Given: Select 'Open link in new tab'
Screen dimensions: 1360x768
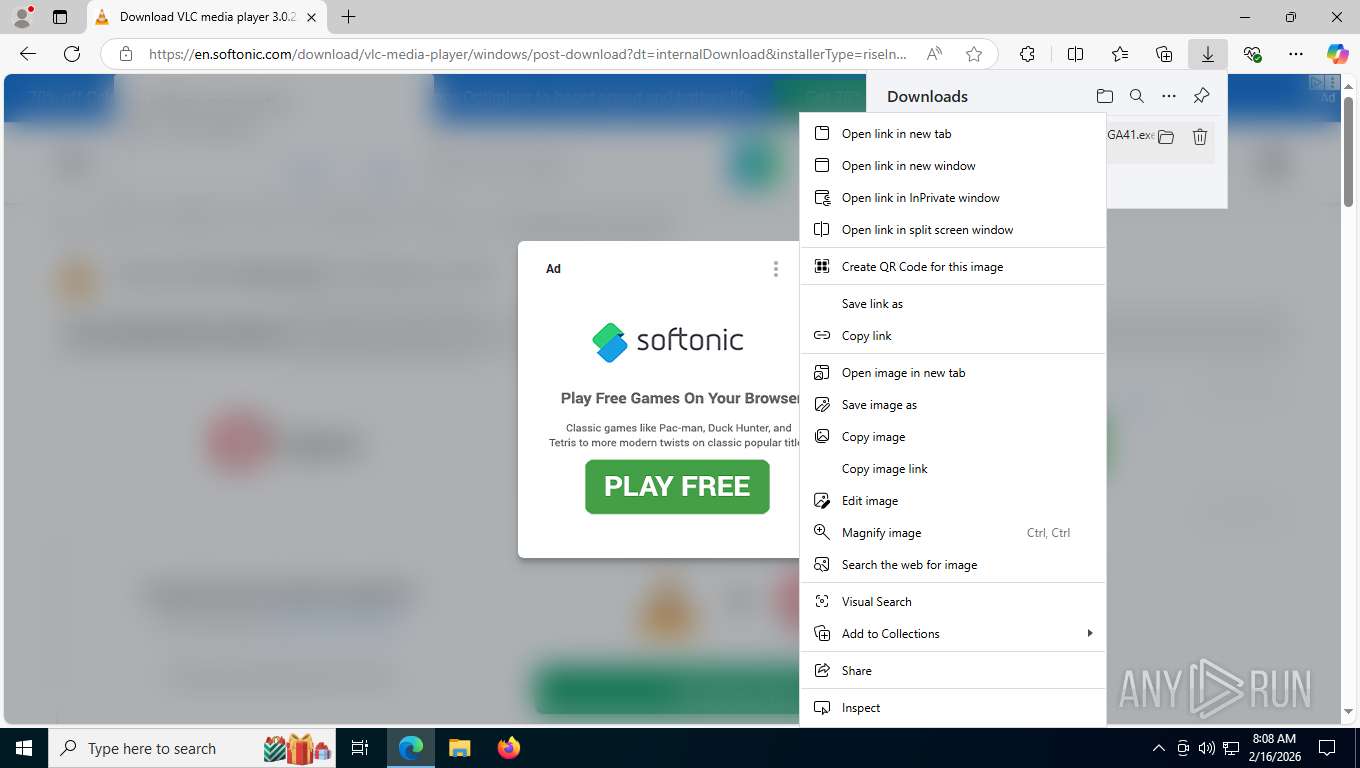Looking at the screenshot, I should coord(953,134).
